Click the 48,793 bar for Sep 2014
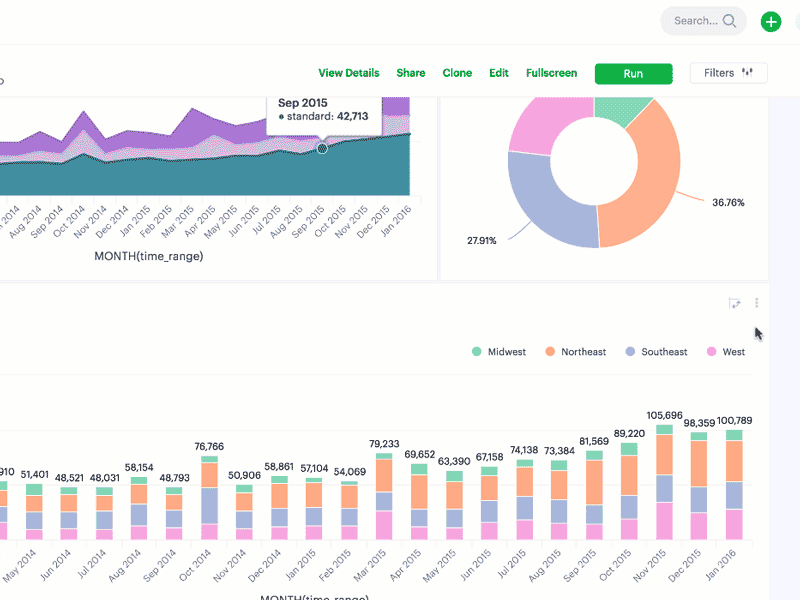 tap(174, 513)
